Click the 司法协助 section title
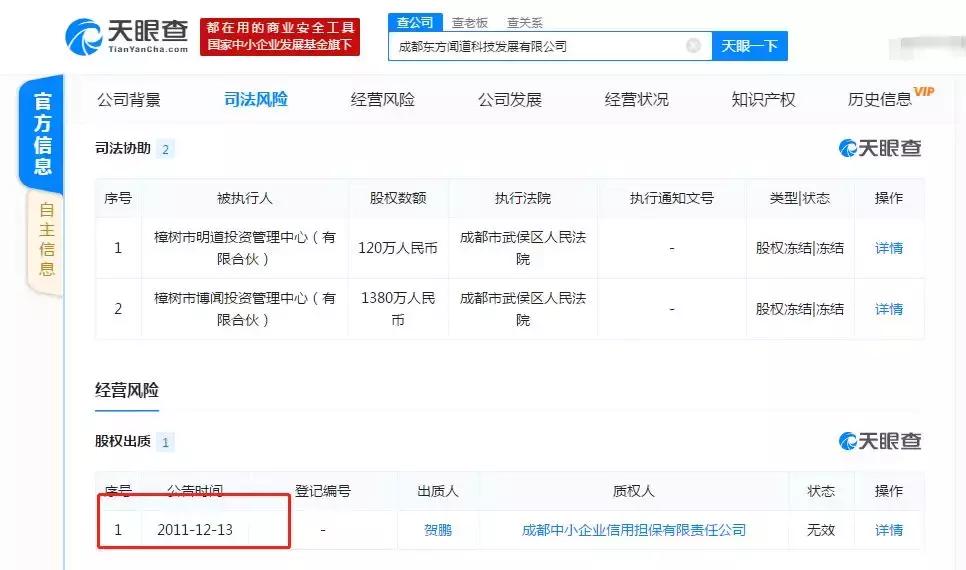This screenshot has height=570, width=966. [123, 149]
